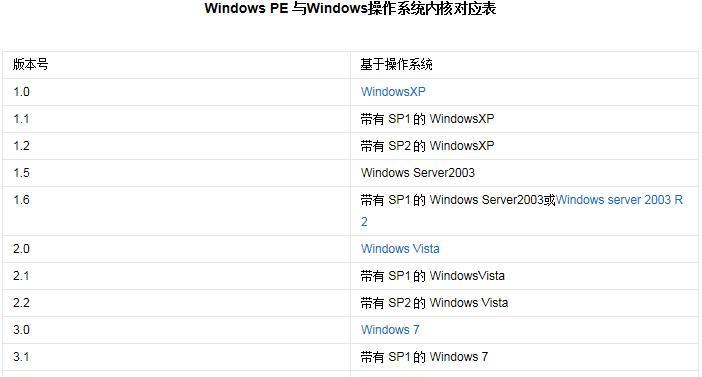702x377 pixels.
Task: Open the Windows Vista link
Action: pos(400,249)
